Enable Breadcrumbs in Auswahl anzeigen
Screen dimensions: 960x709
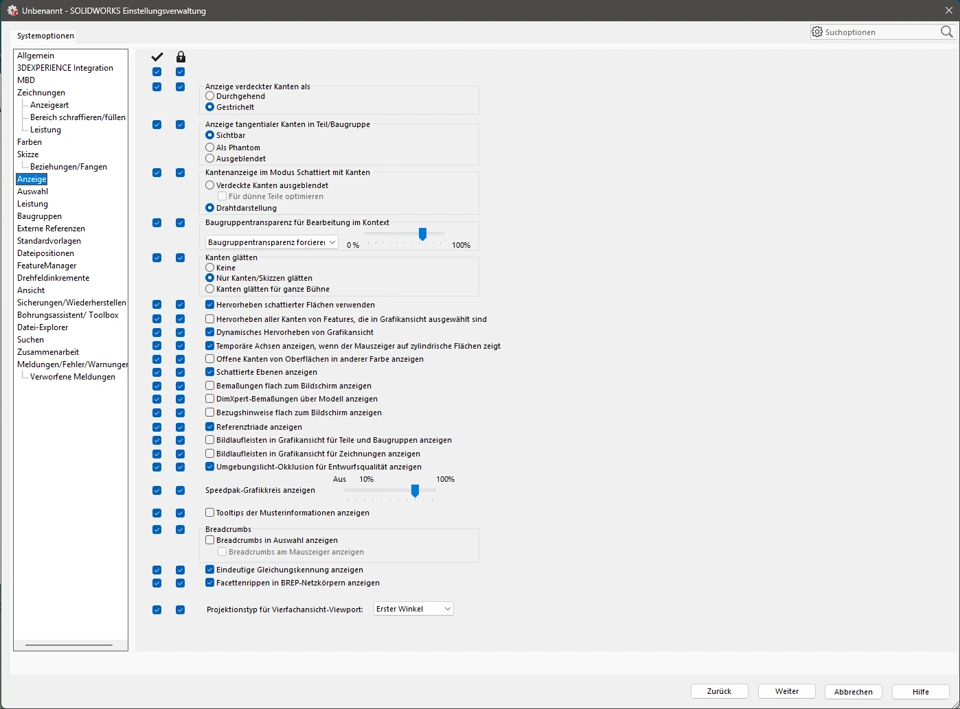click(210, 541)
